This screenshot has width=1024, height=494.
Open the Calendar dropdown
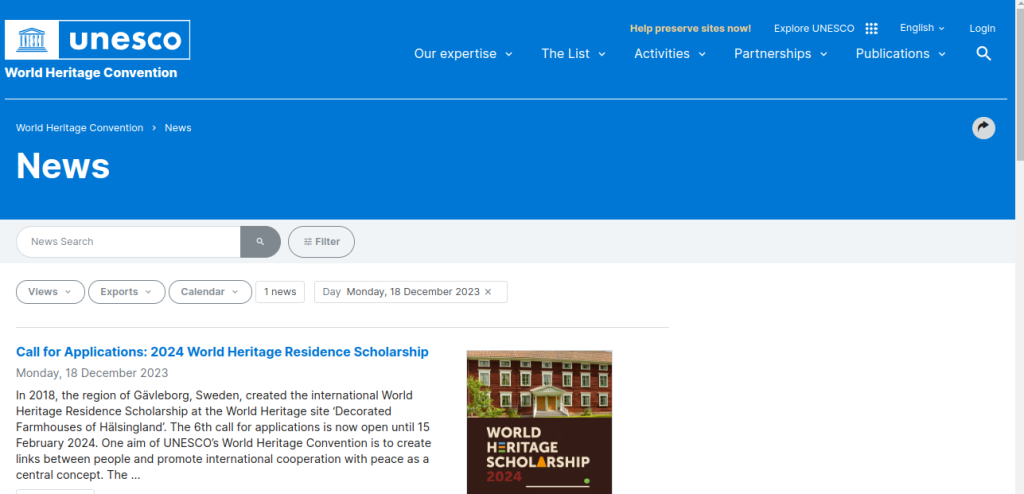(210, 292)
